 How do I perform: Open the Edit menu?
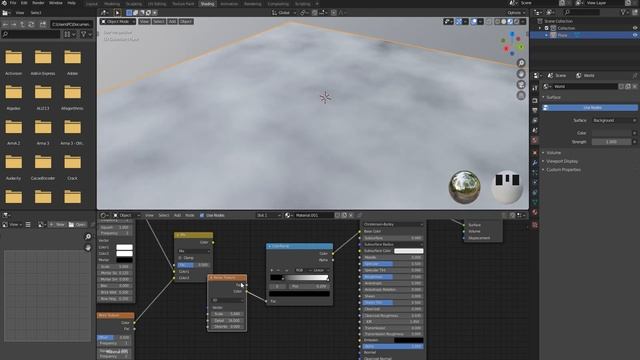[x=24, y=3]
